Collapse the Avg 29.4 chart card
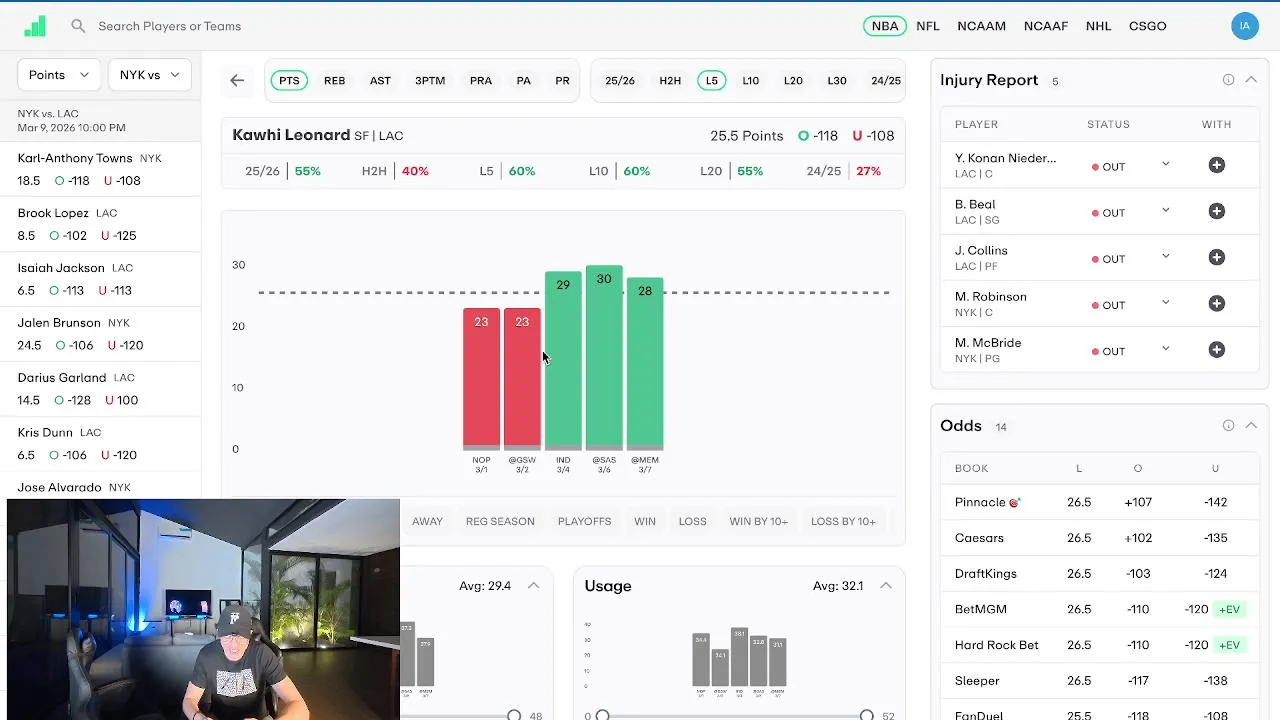The width and height of the screenshot is (1280, 720). [534, 586]
